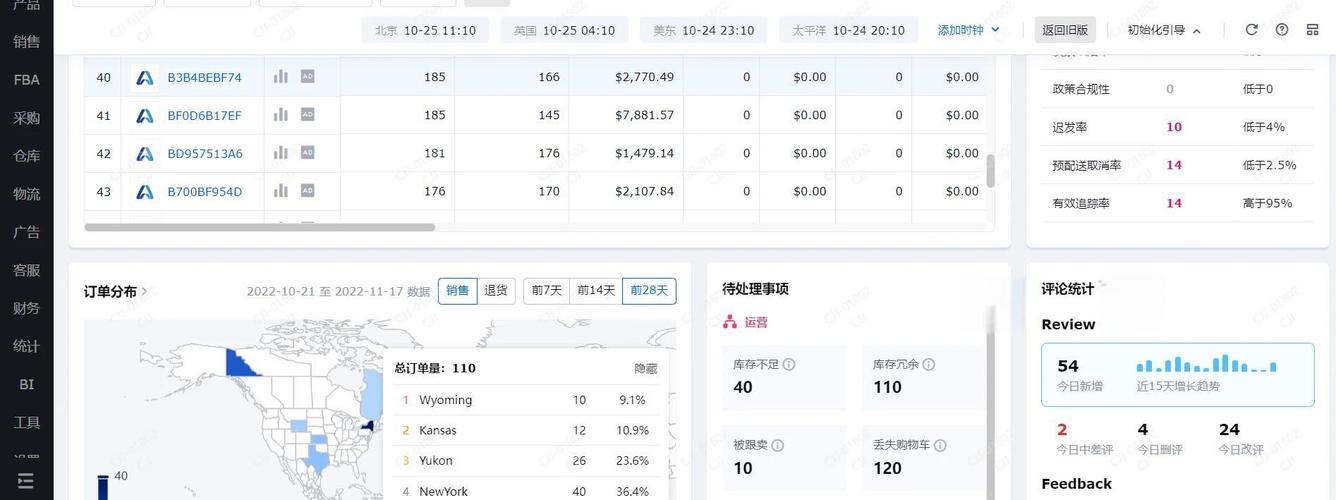The width and height of the screenshot is (1336, 500).
Task: Click the info icon next to 库存冗余
Action: point(929,365)
